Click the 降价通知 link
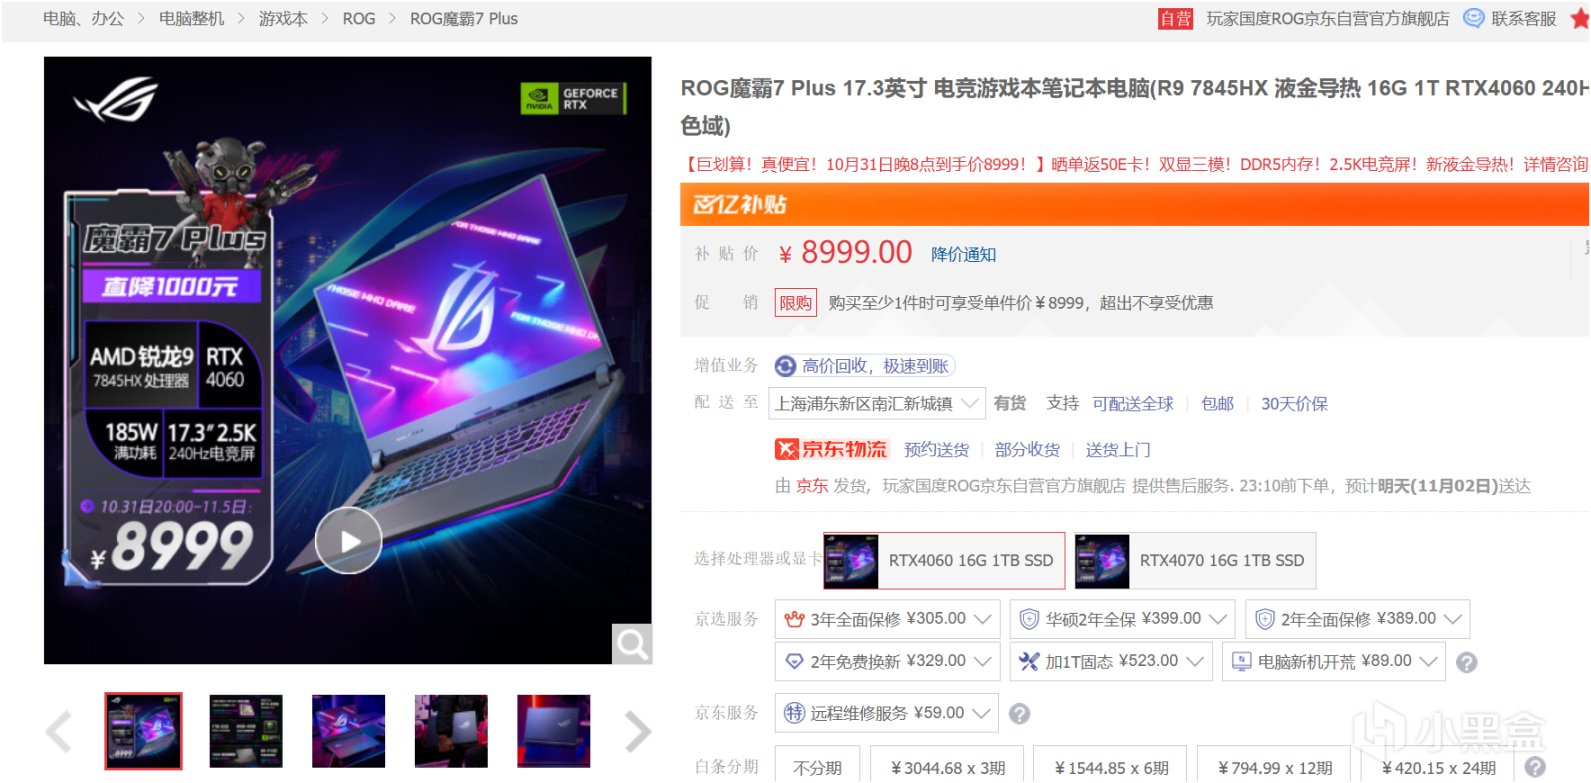1591x783 pixels. click(963, 254)
